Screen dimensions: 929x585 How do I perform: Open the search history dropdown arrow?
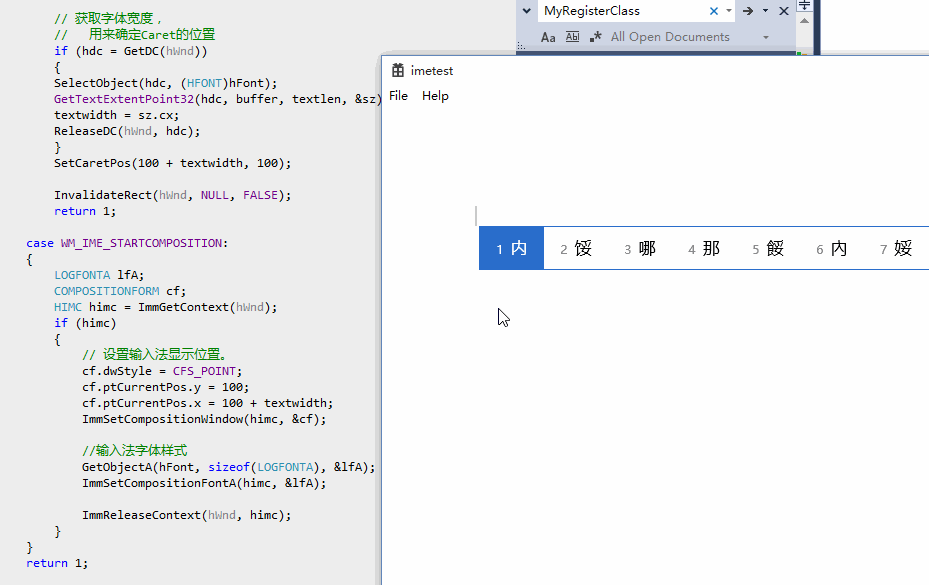[729, 11]
